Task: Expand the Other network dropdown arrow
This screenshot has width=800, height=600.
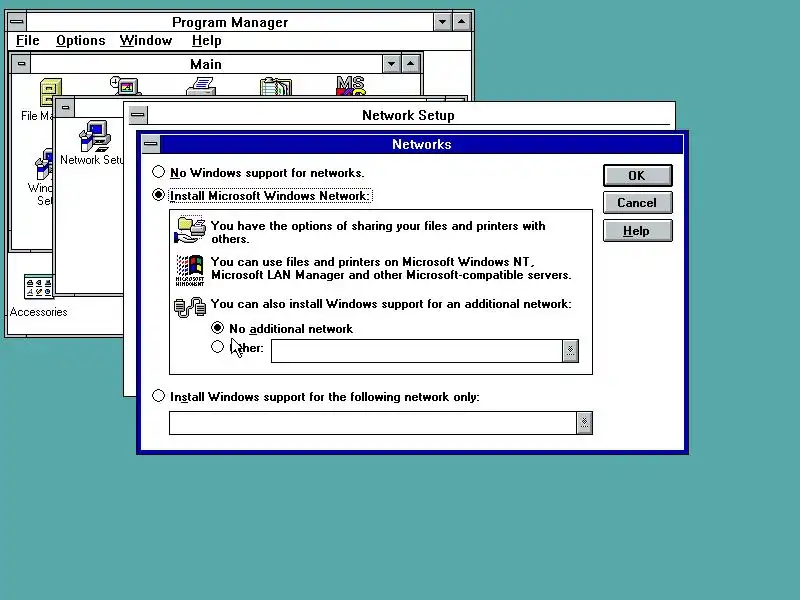Action: (x=570, y=351)
